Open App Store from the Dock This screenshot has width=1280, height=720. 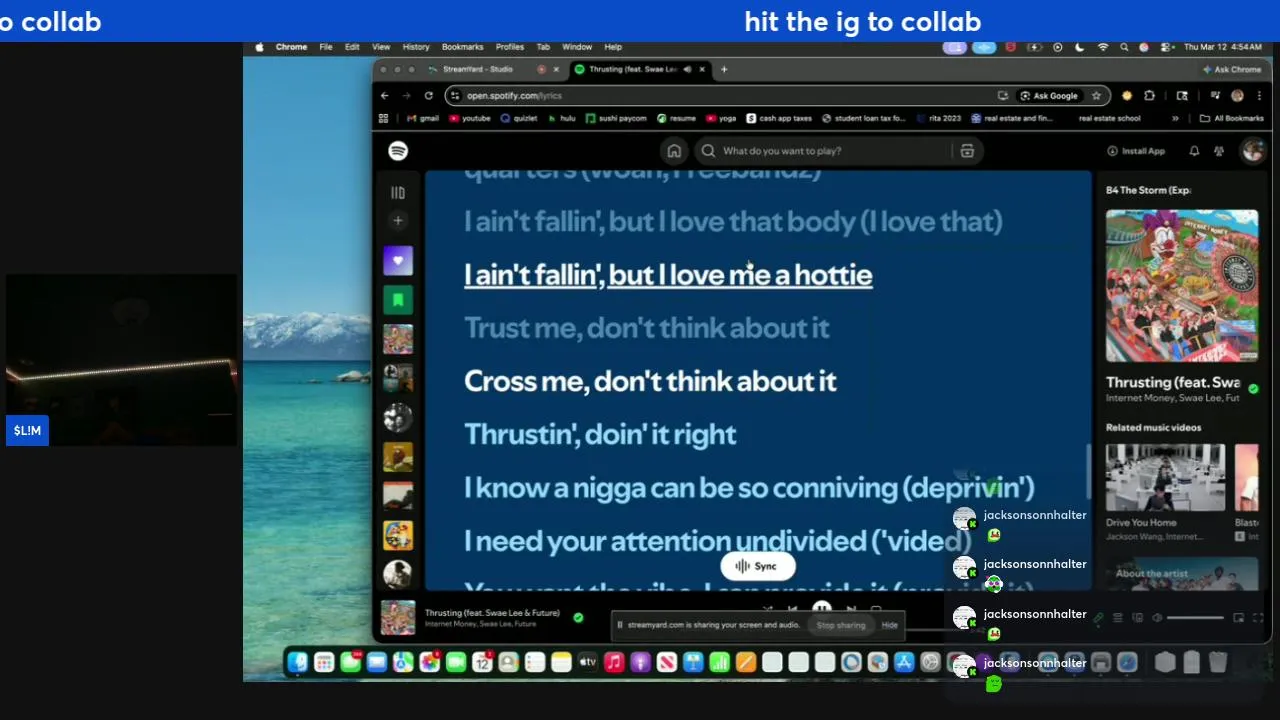[x=904, y=662]
